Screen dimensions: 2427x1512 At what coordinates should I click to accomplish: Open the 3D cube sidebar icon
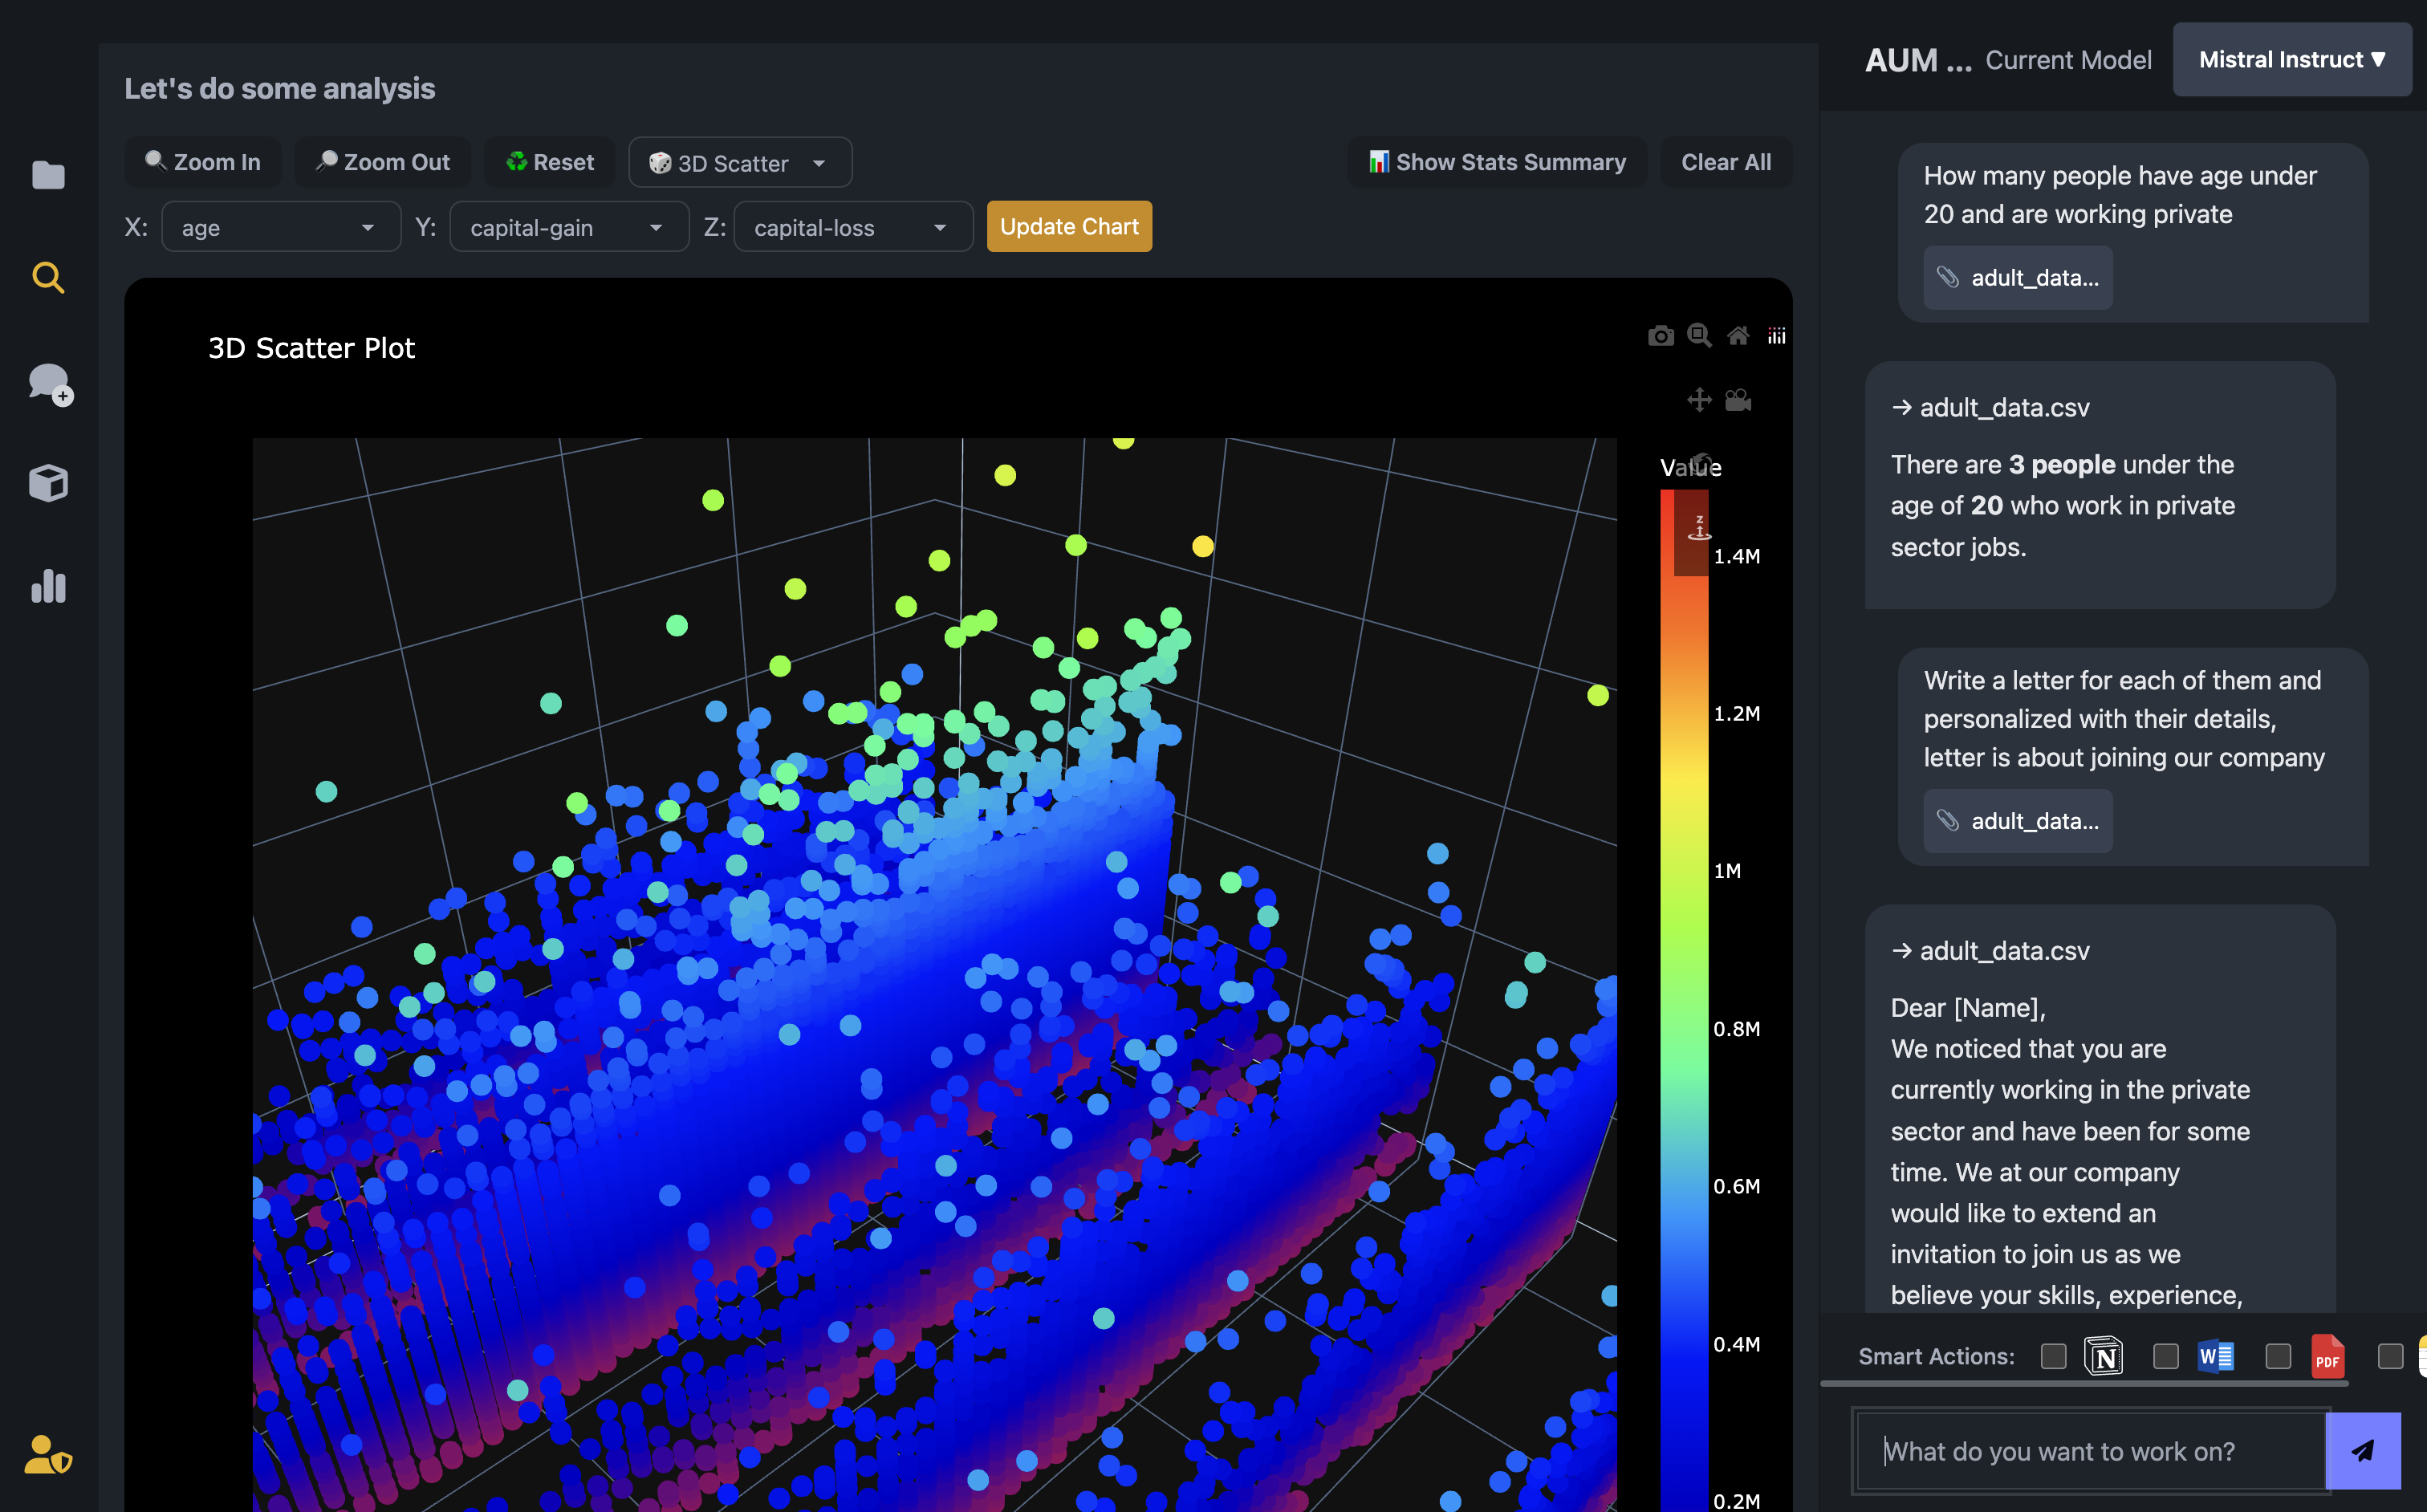48,483
